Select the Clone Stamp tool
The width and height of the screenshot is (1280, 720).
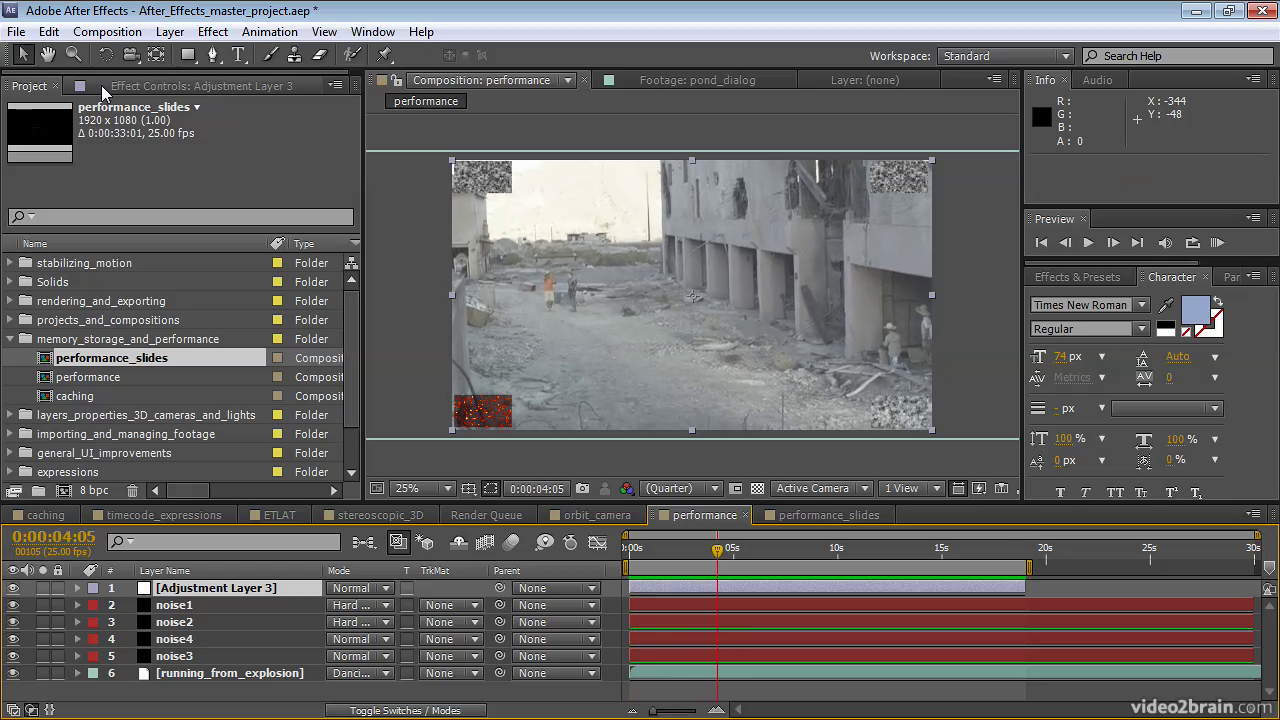pyautogui.click(x=294, y=55)
